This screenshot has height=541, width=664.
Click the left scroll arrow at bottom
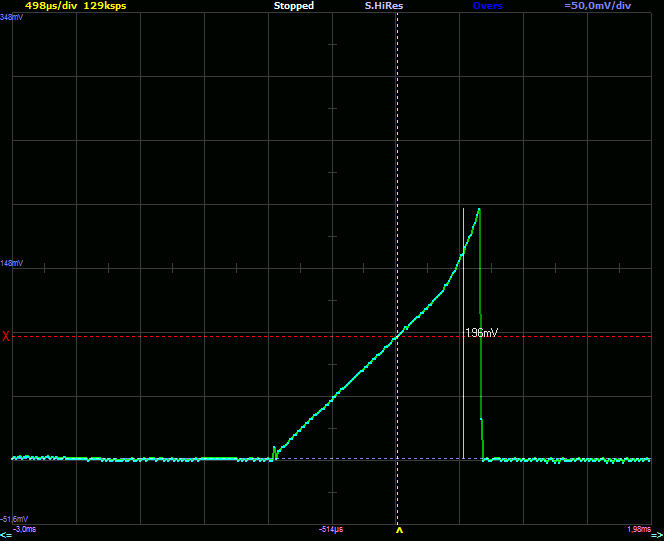point(5,535)
